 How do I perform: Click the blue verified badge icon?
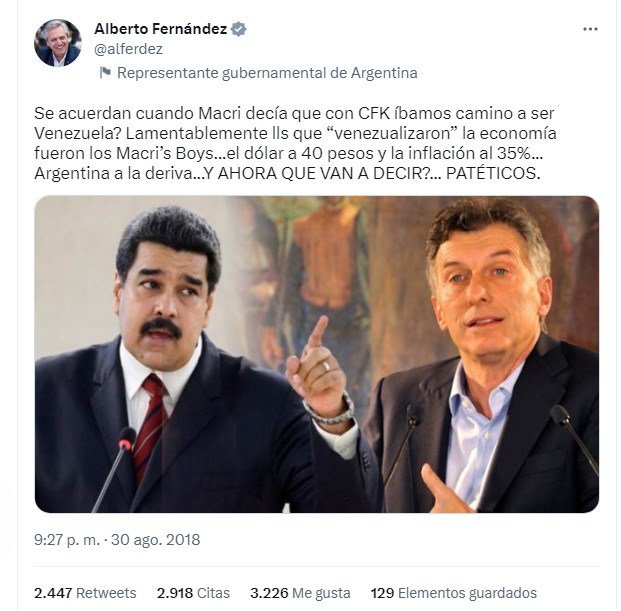pos(238,29)
